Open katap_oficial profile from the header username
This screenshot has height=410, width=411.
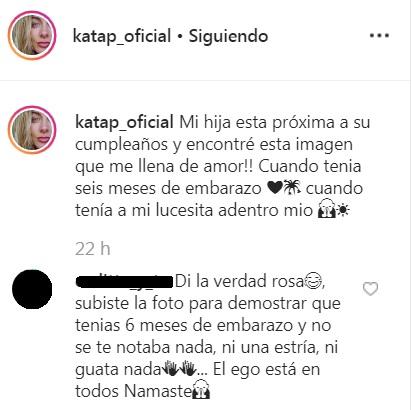[122, 36]
